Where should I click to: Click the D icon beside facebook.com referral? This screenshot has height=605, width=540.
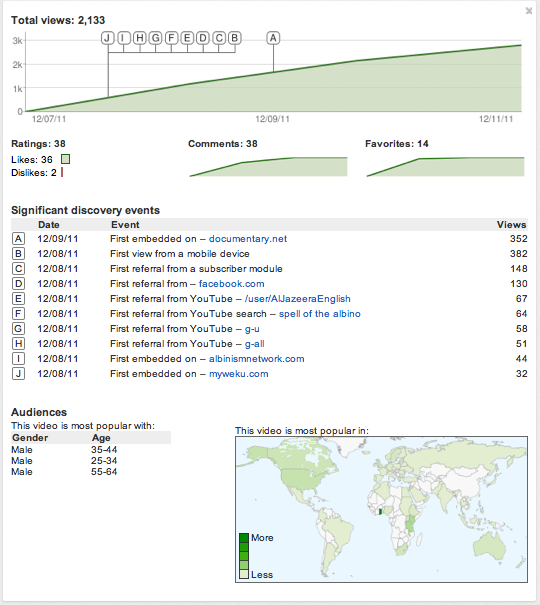tap(18, 284)
